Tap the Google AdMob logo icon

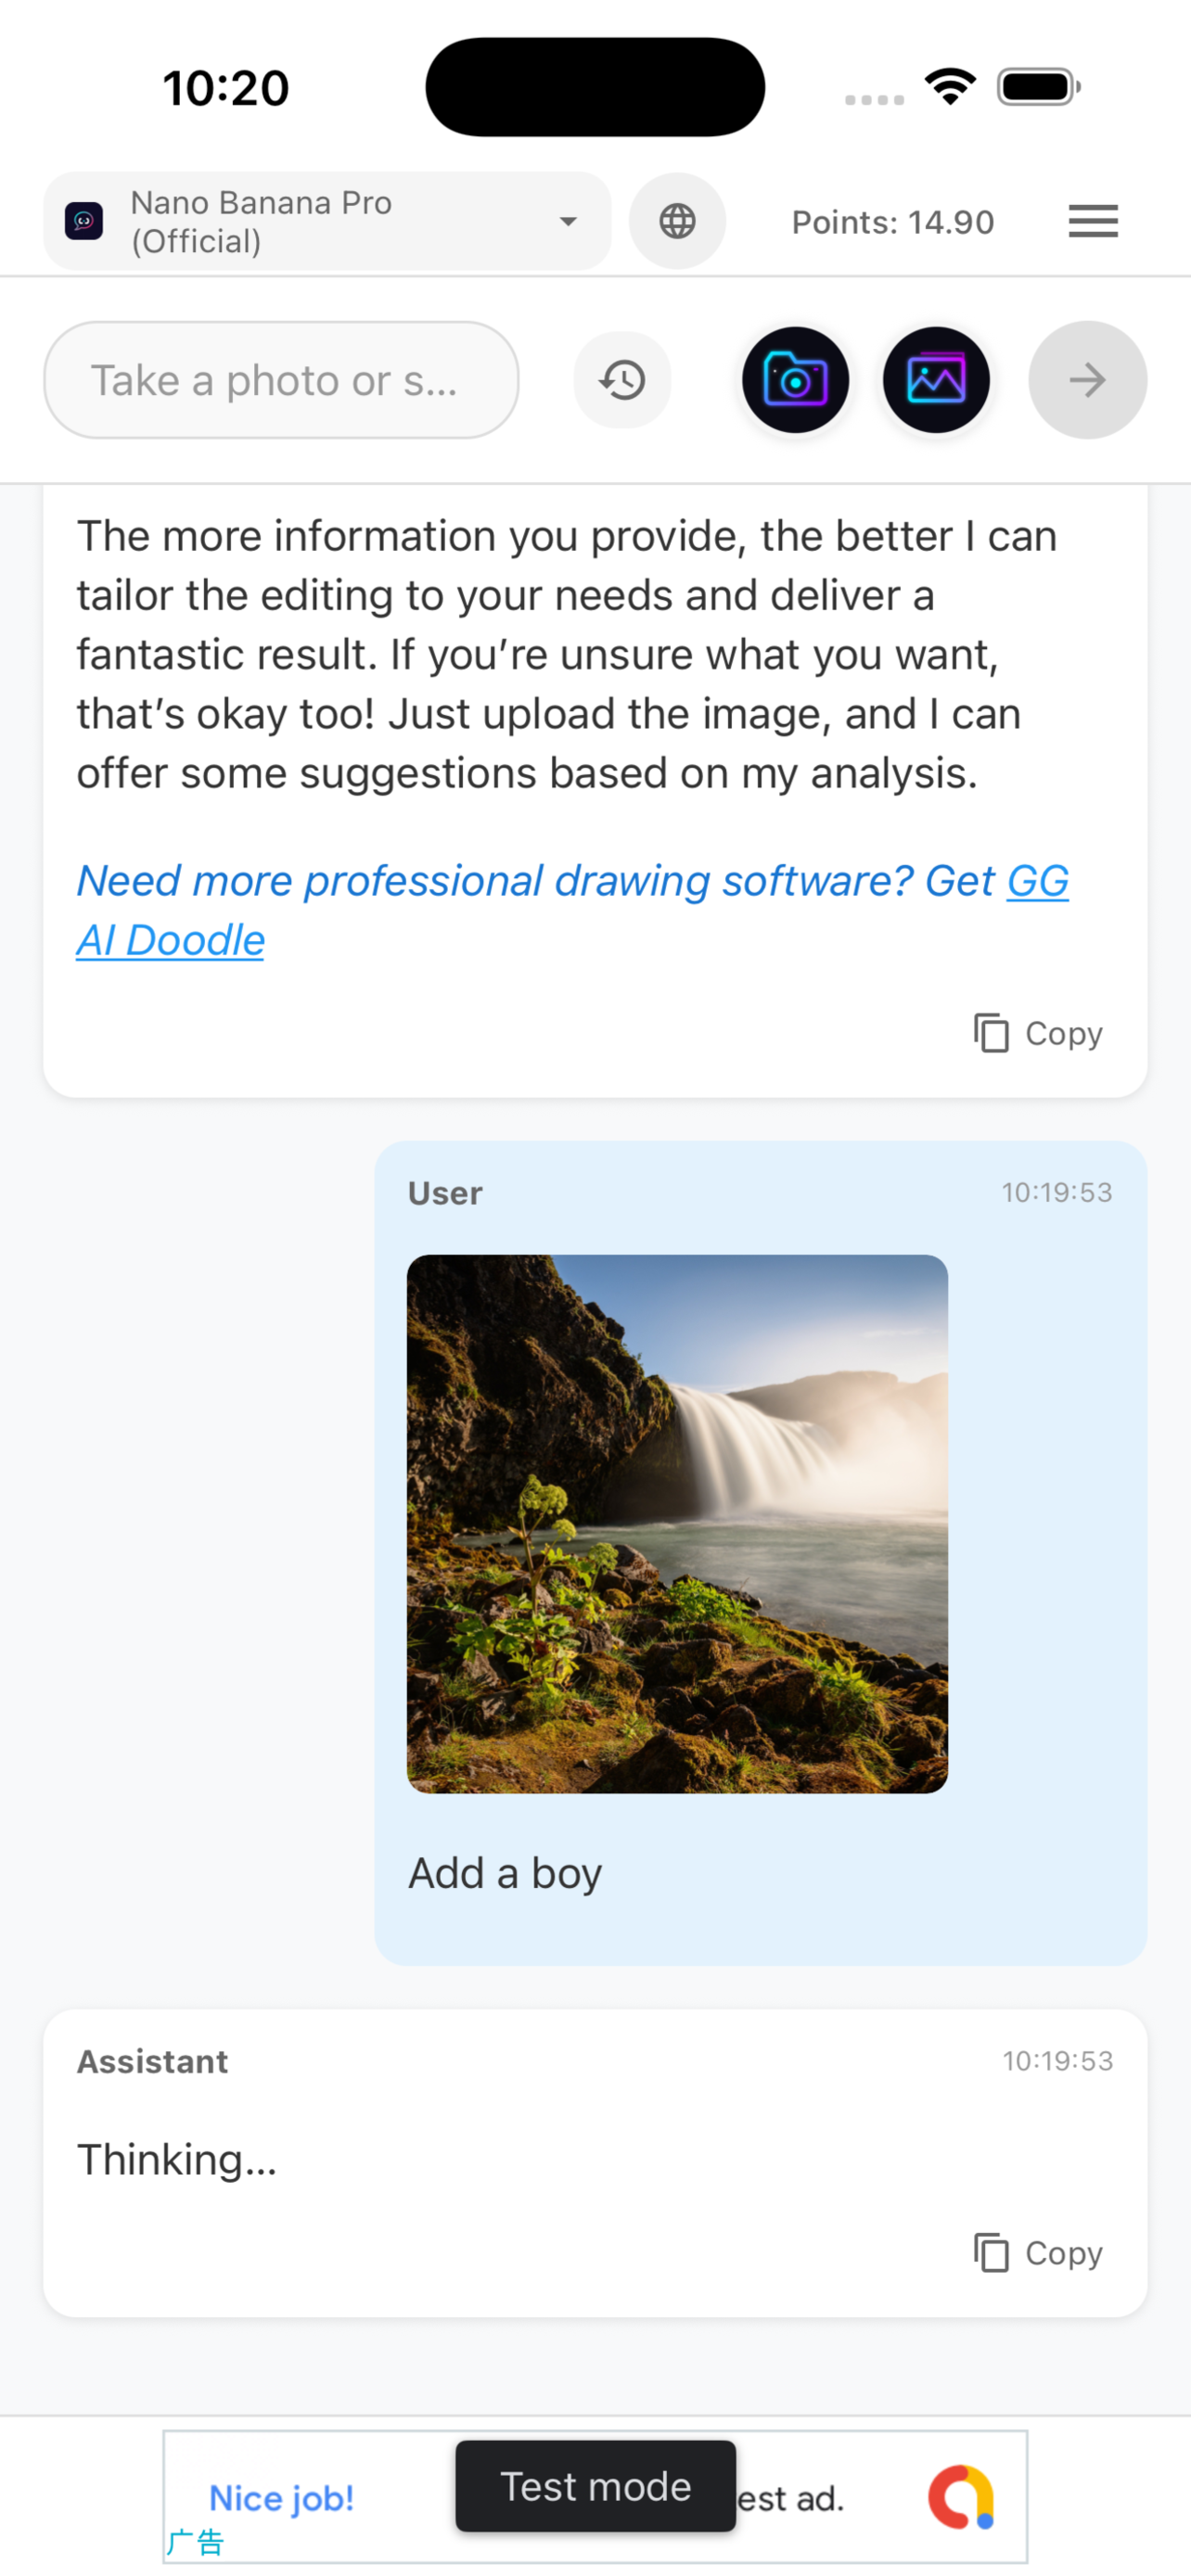tap(960, 2497)
